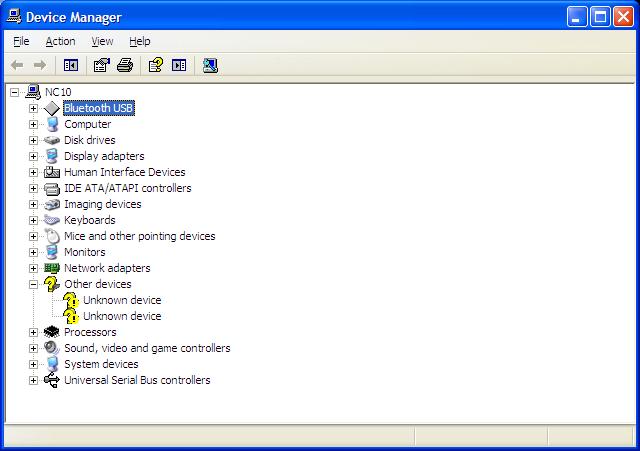Scan for hardware changes toolbar icon

(210, 65)
